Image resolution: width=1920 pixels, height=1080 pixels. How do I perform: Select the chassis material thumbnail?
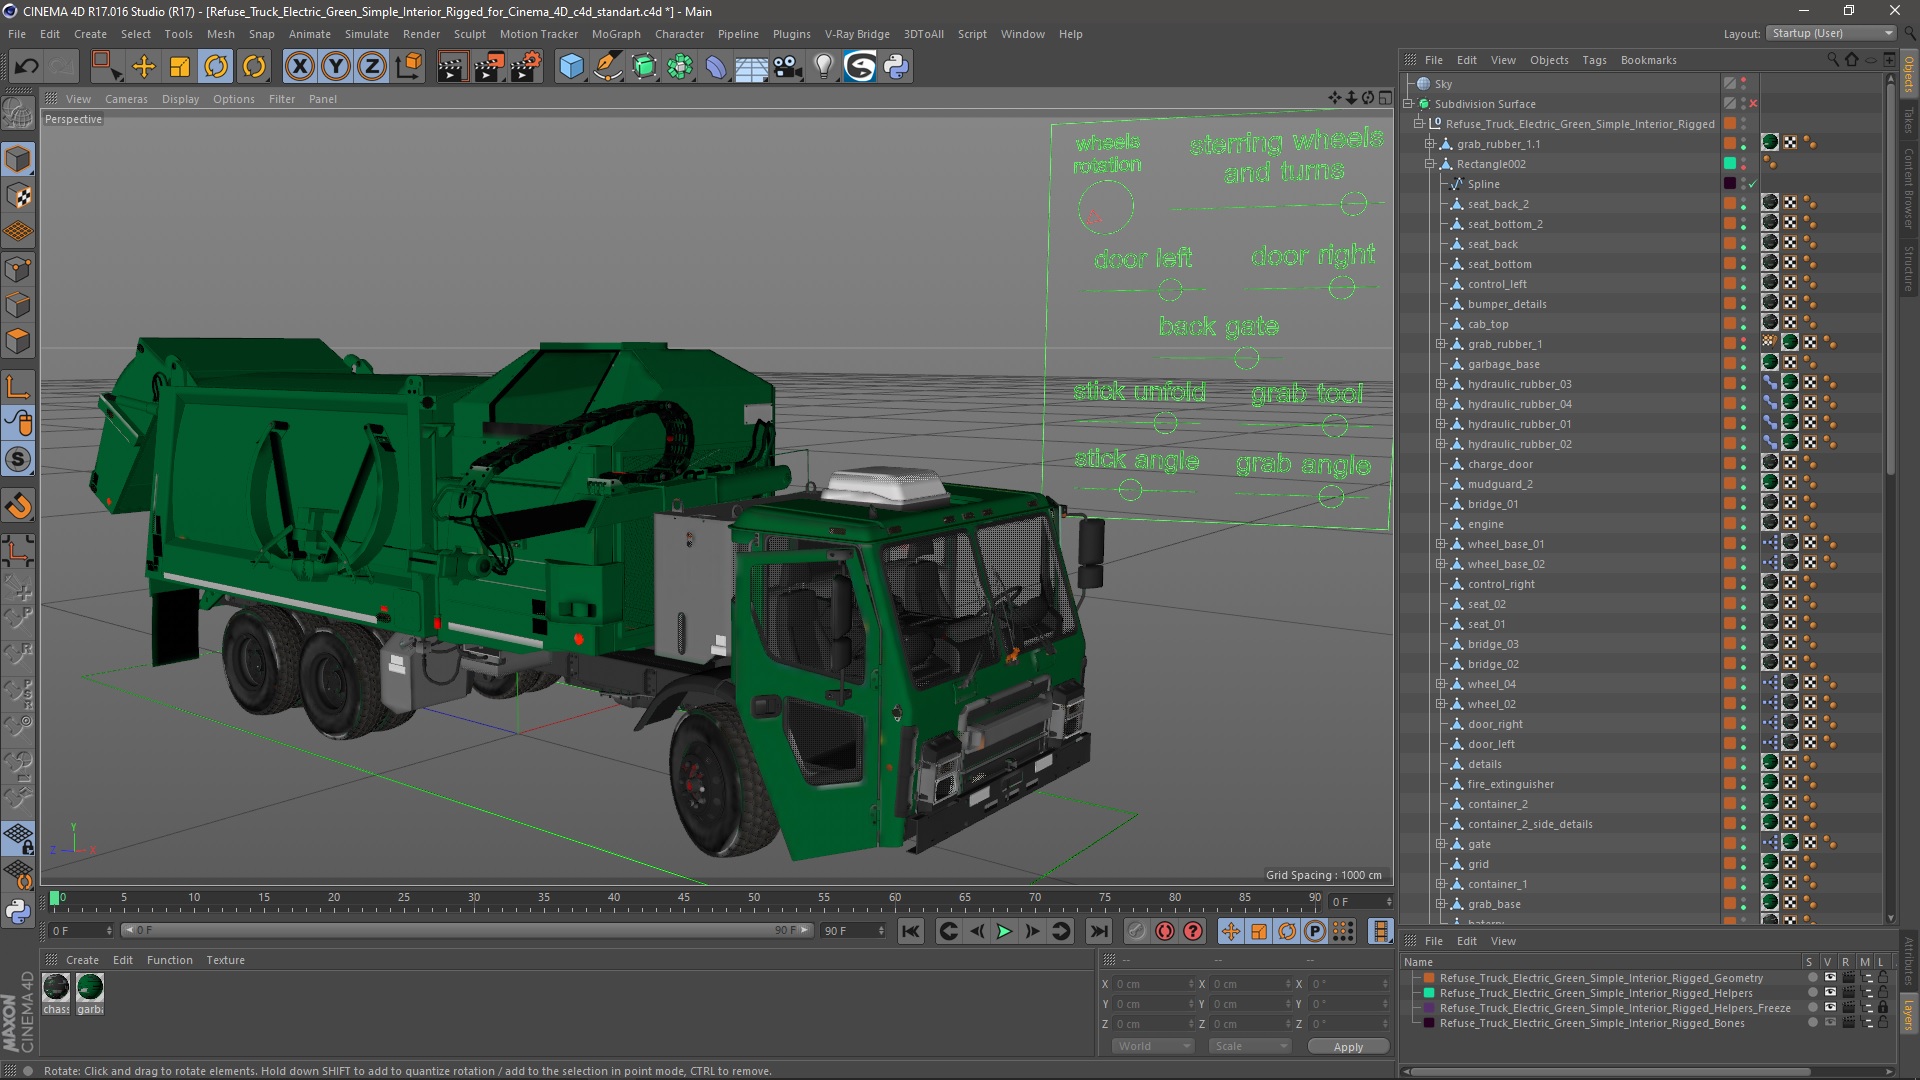[56, 988]
